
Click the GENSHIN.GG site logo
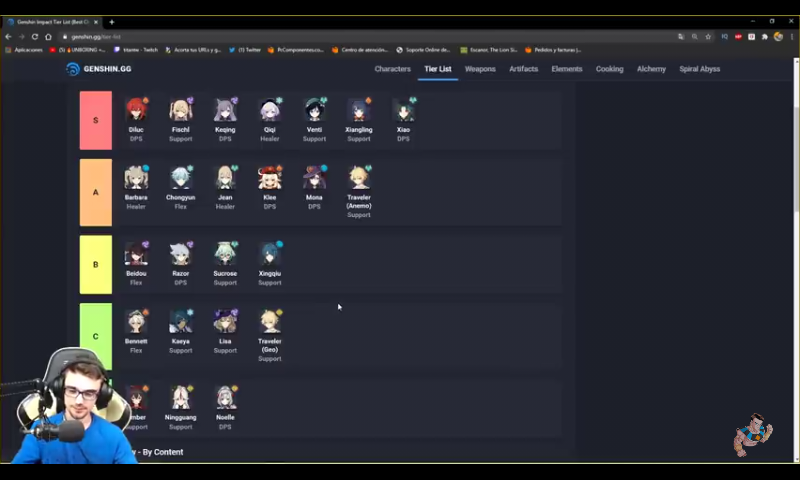[99, 69]
